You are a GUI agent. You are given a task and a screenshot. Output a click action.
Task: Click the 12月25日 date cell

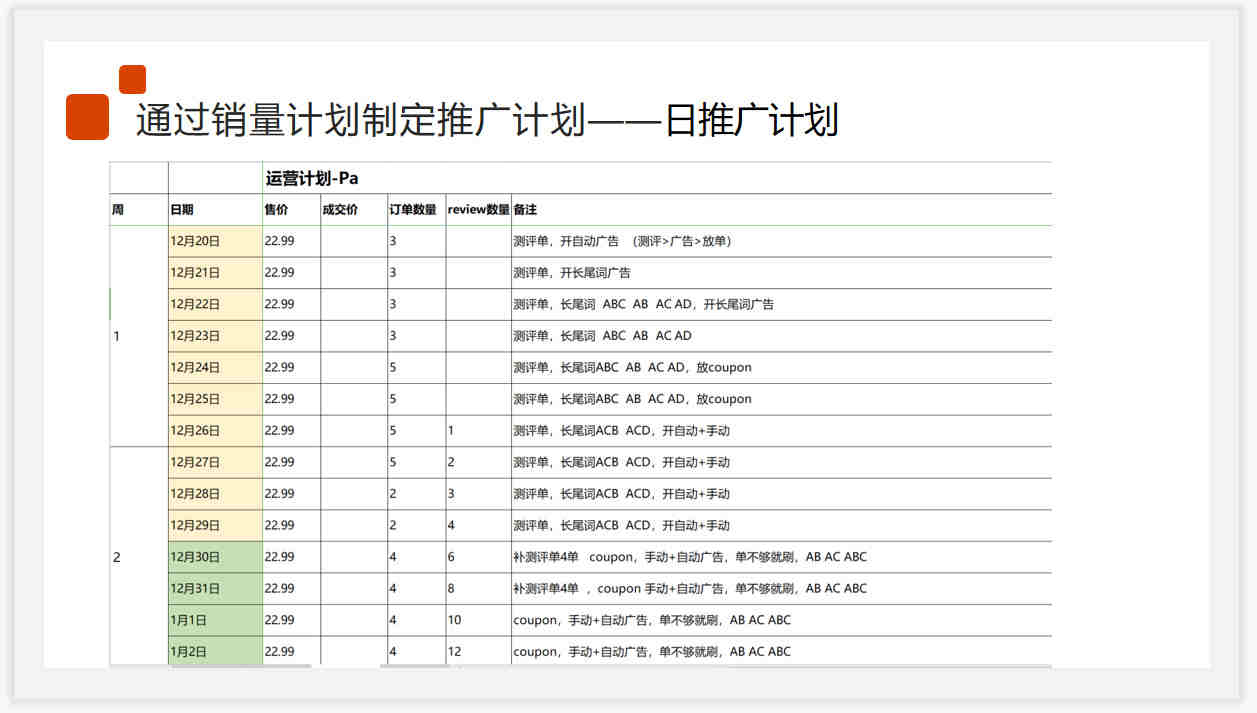tap(215, 399)
